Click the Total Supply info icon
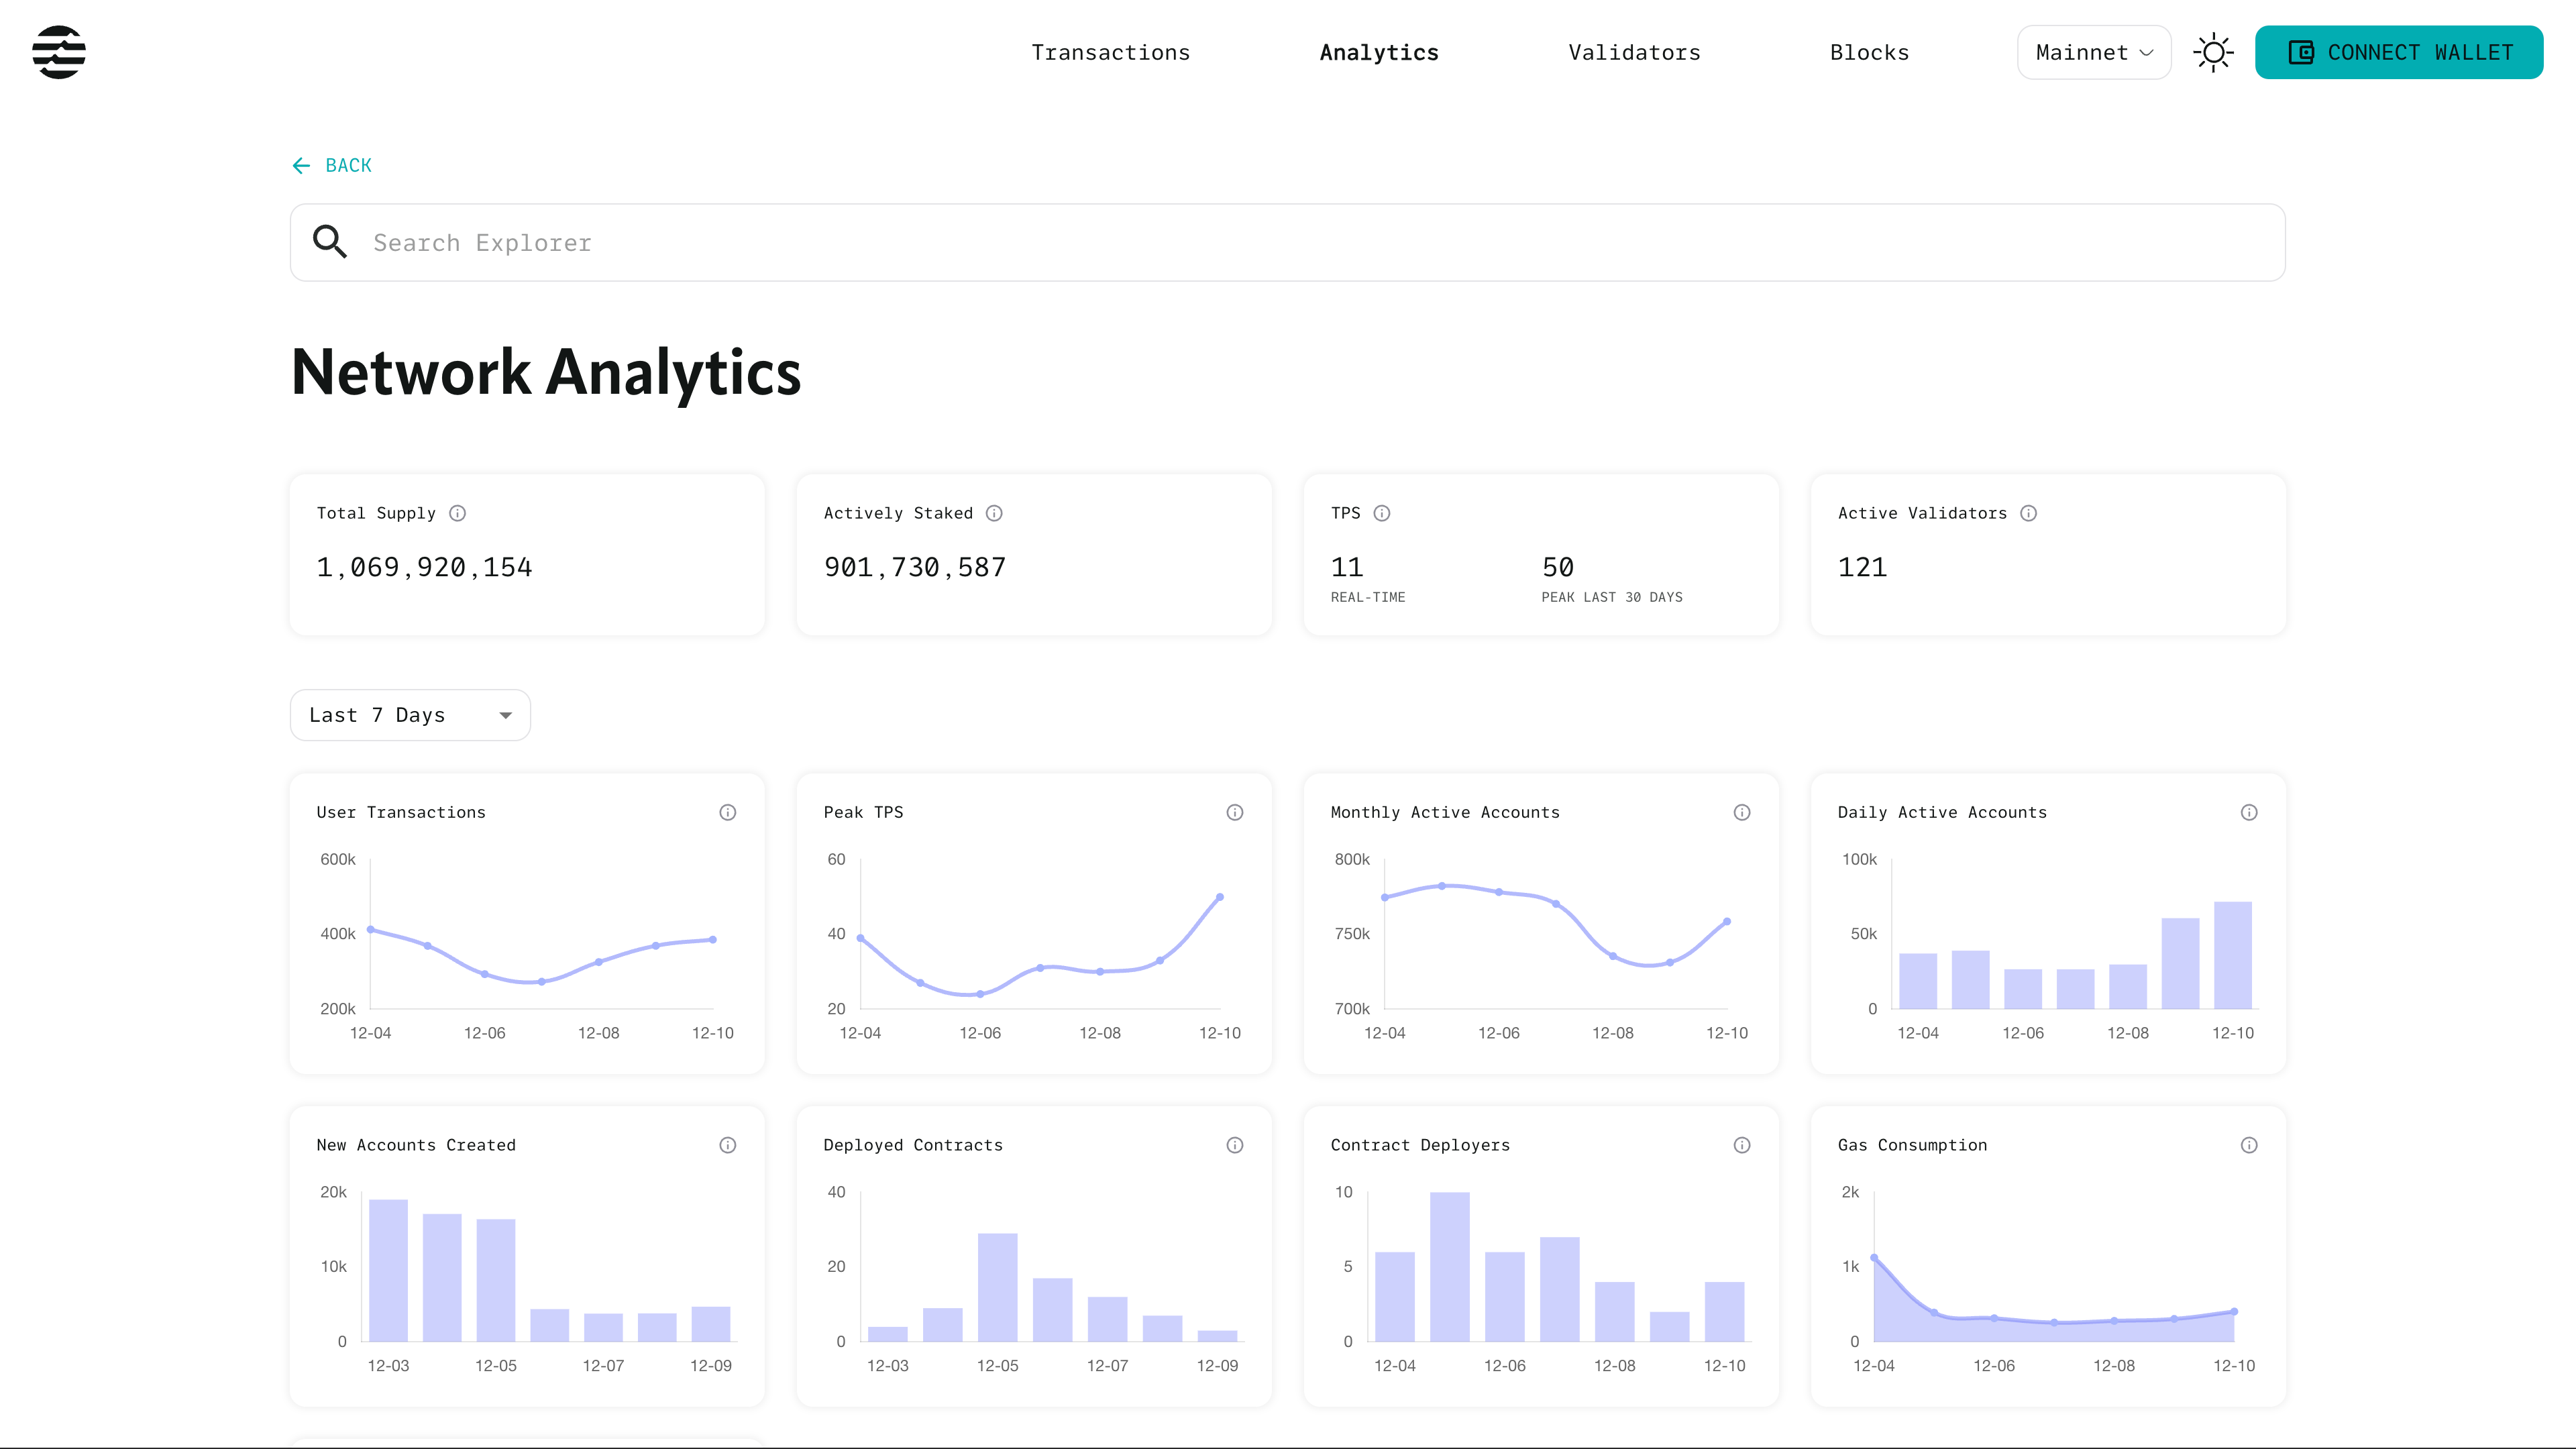This screenshot has height=1449, width=2576. point(457,513)
